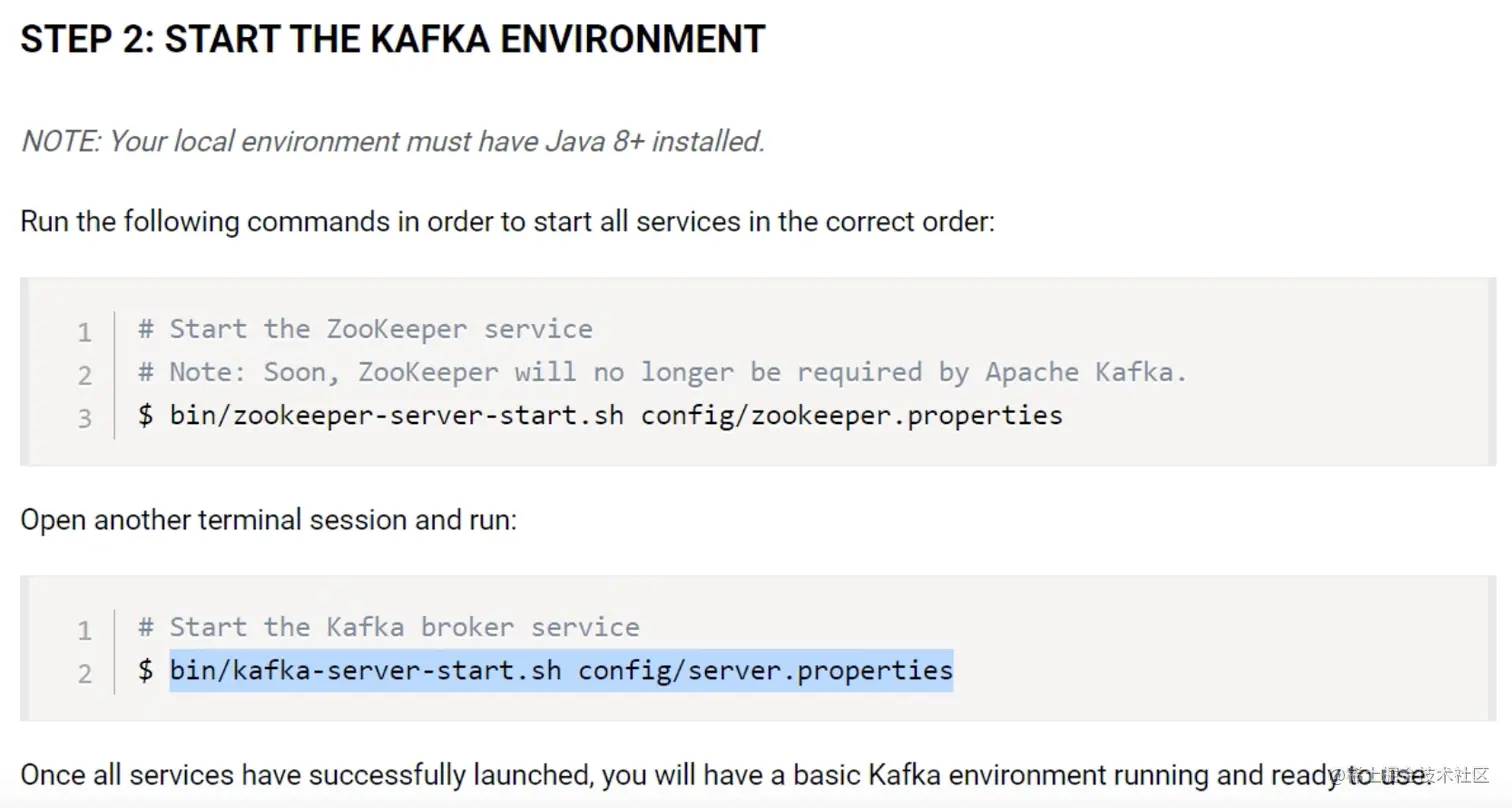The width and height of the screenshot is (1512, 808).
Task: Click the dollar prompt before bin/zookeeper-server-start.sh
Action: click(146, 415)
